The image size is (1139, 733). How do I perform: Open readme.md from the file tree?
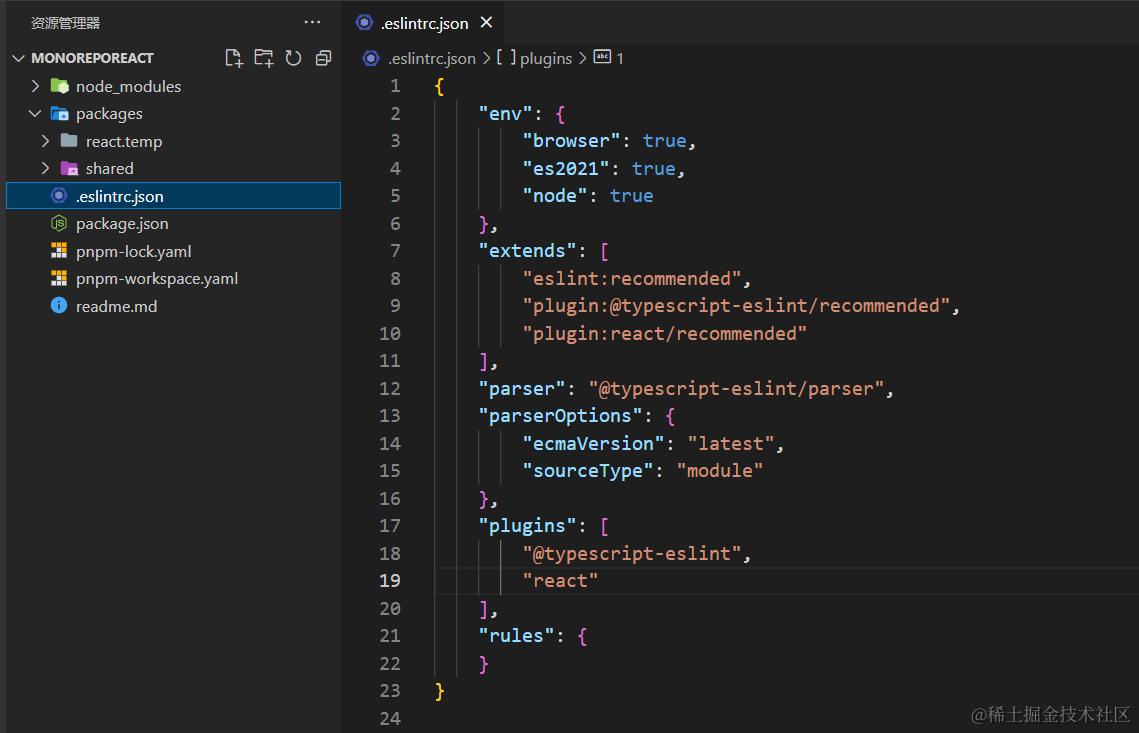116,307
